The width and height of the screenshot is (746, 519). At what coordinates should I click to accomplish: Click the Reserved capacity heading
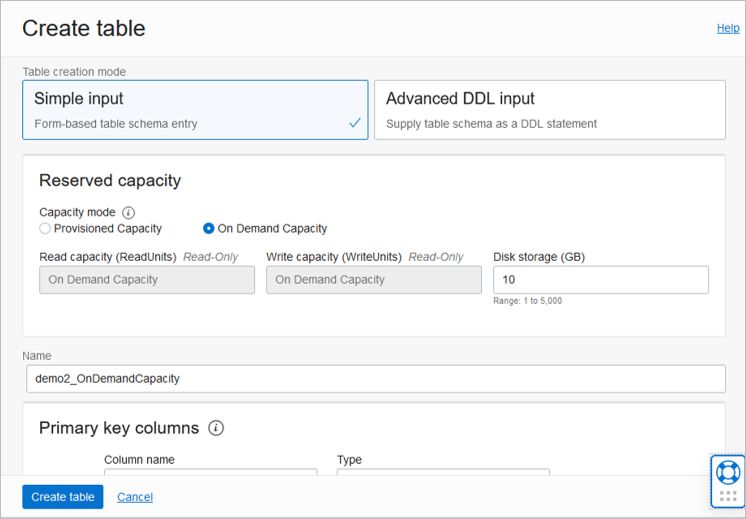coord(110,181)
